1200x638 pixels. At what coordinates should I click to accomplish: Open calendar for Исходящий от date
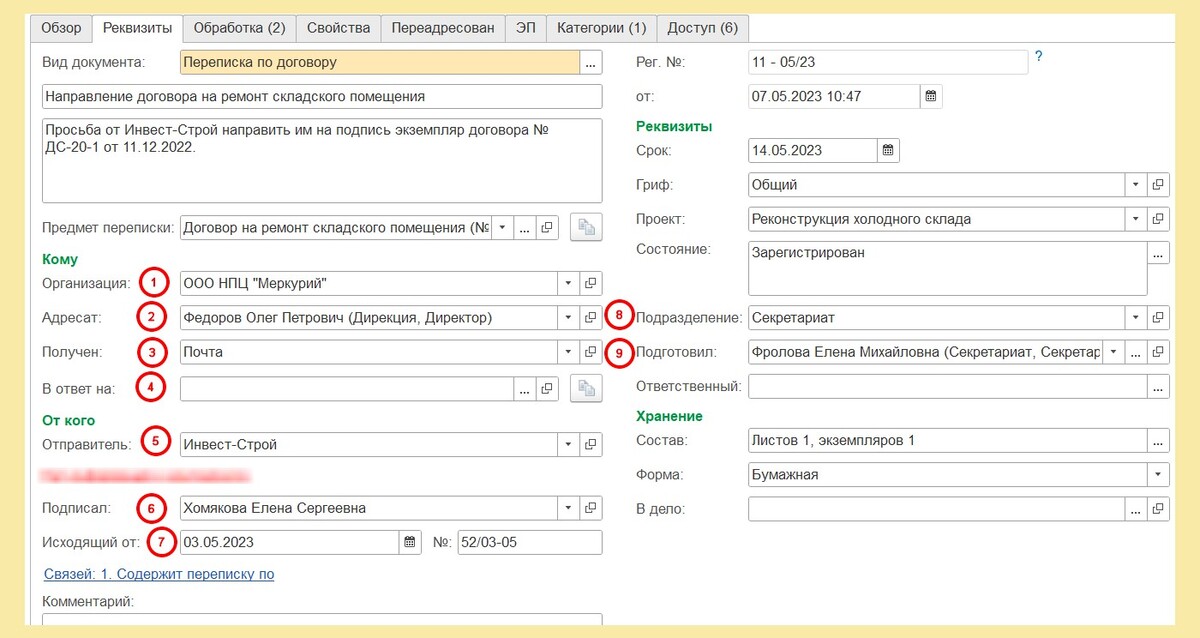(x=409, y=542)
